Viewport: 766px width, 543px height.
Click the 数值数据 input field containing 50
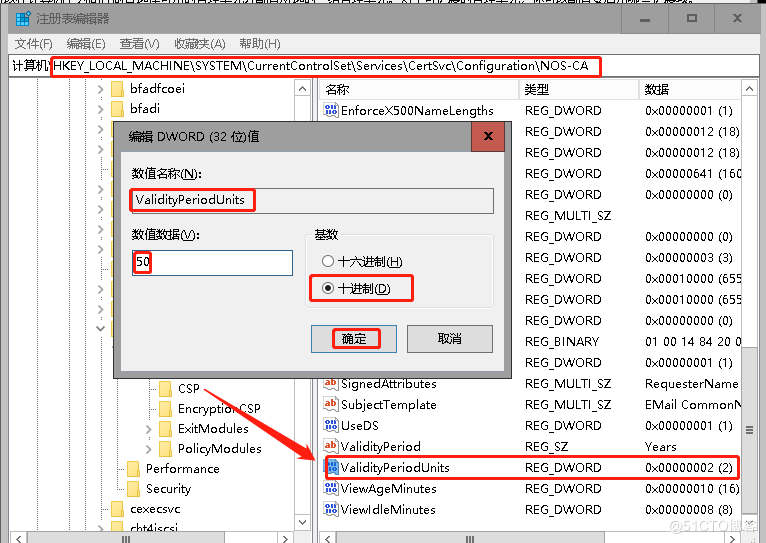coord(212,263)
